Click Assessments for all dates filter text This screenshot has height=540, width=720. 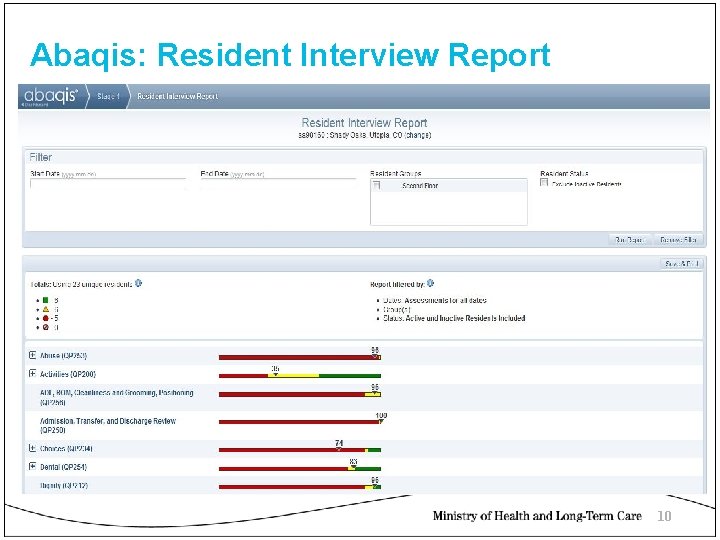coord(445,300)
